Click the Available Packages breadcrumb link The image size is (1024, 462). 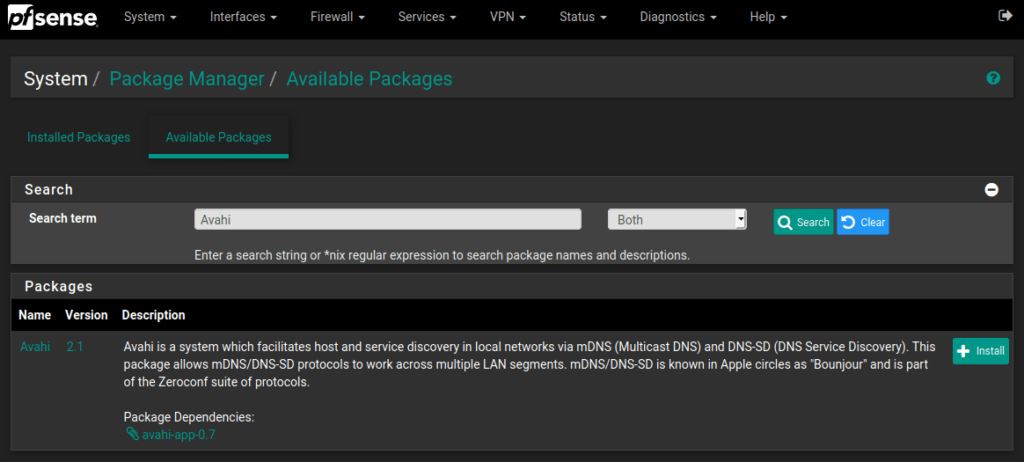pos(370,79)
